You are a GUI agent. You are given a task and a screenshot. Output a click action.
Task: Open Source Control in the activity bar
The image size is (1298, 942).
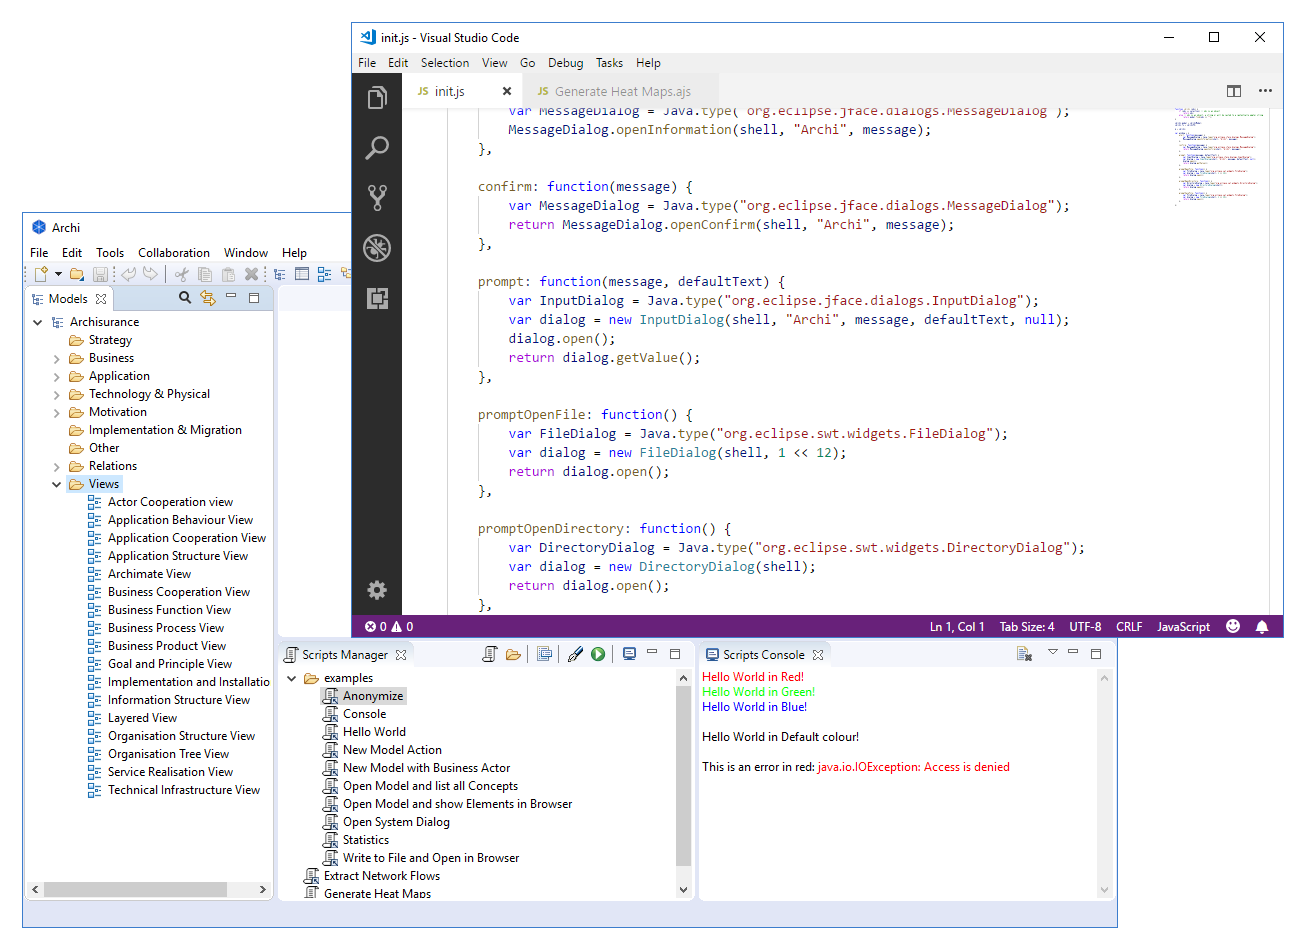[377, 198]
